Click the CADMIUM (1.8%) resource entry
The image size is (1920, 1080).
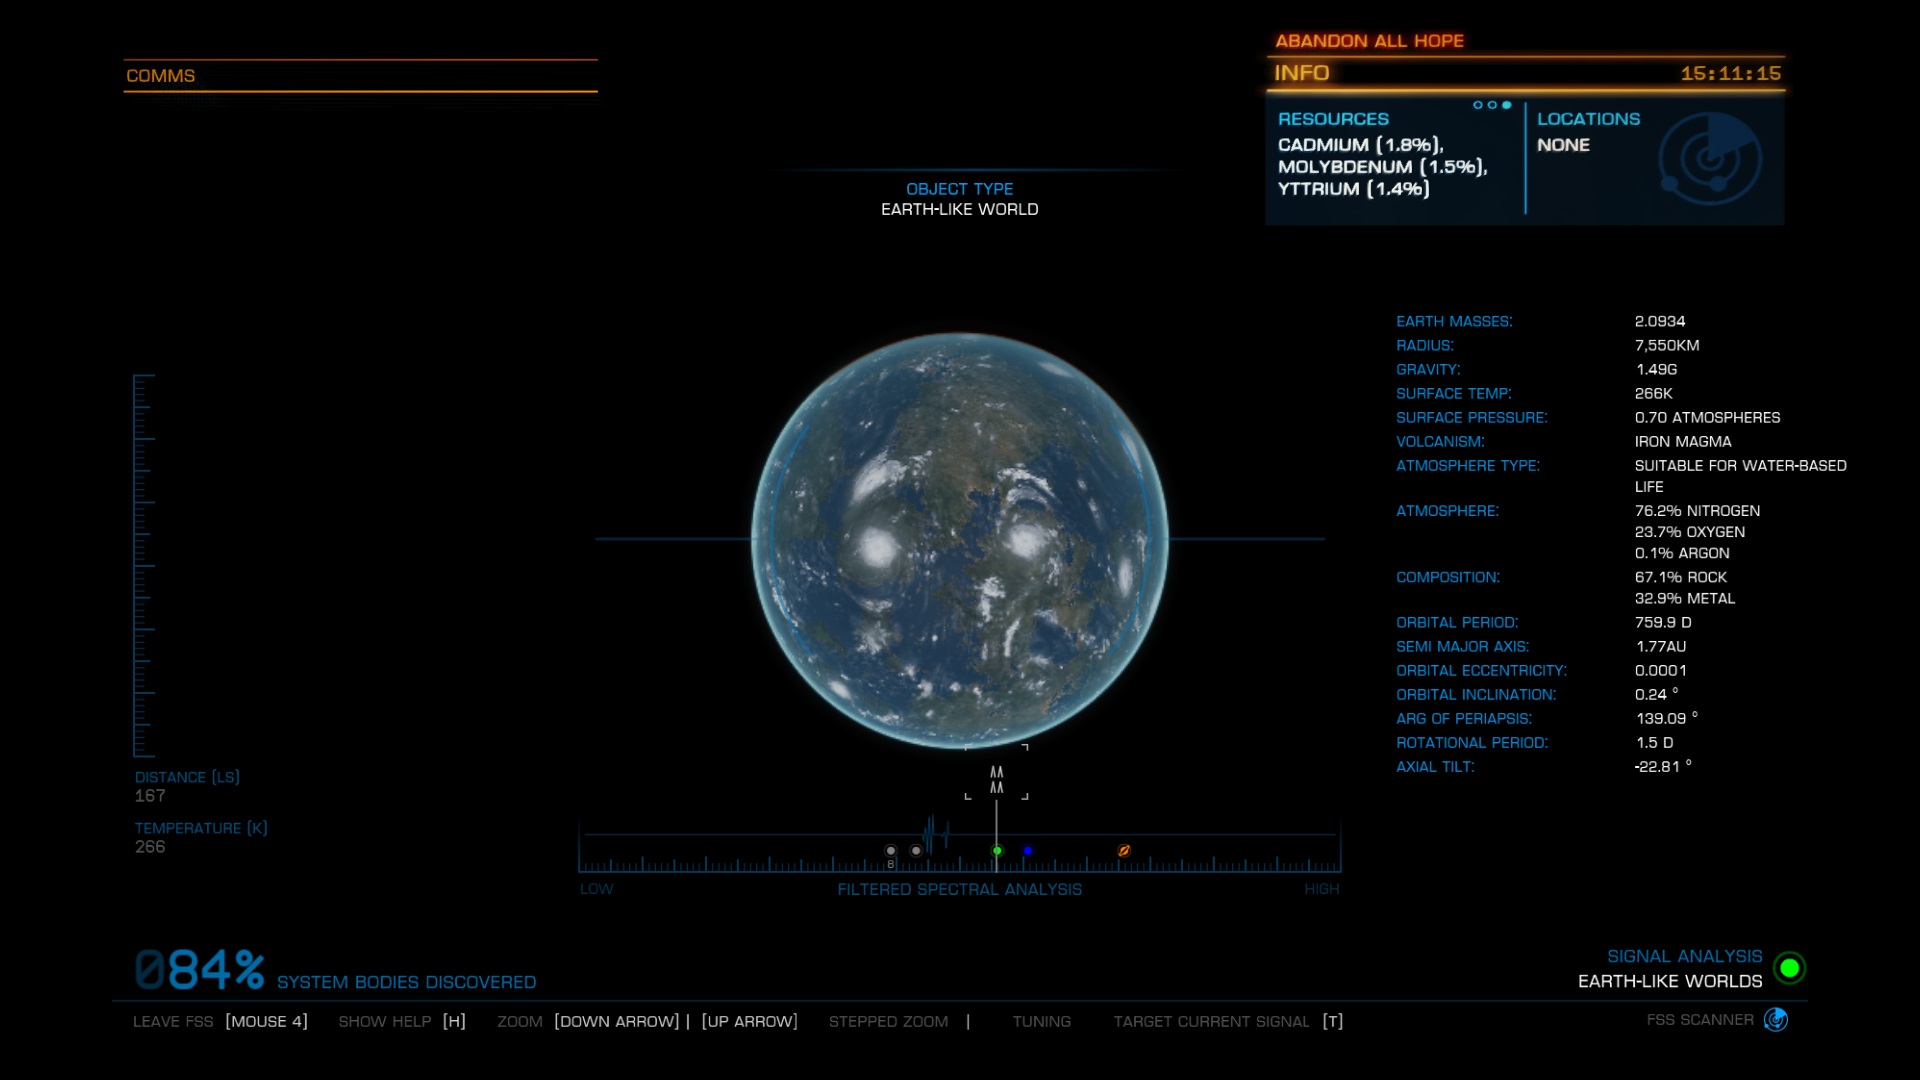coord(1360,145)
